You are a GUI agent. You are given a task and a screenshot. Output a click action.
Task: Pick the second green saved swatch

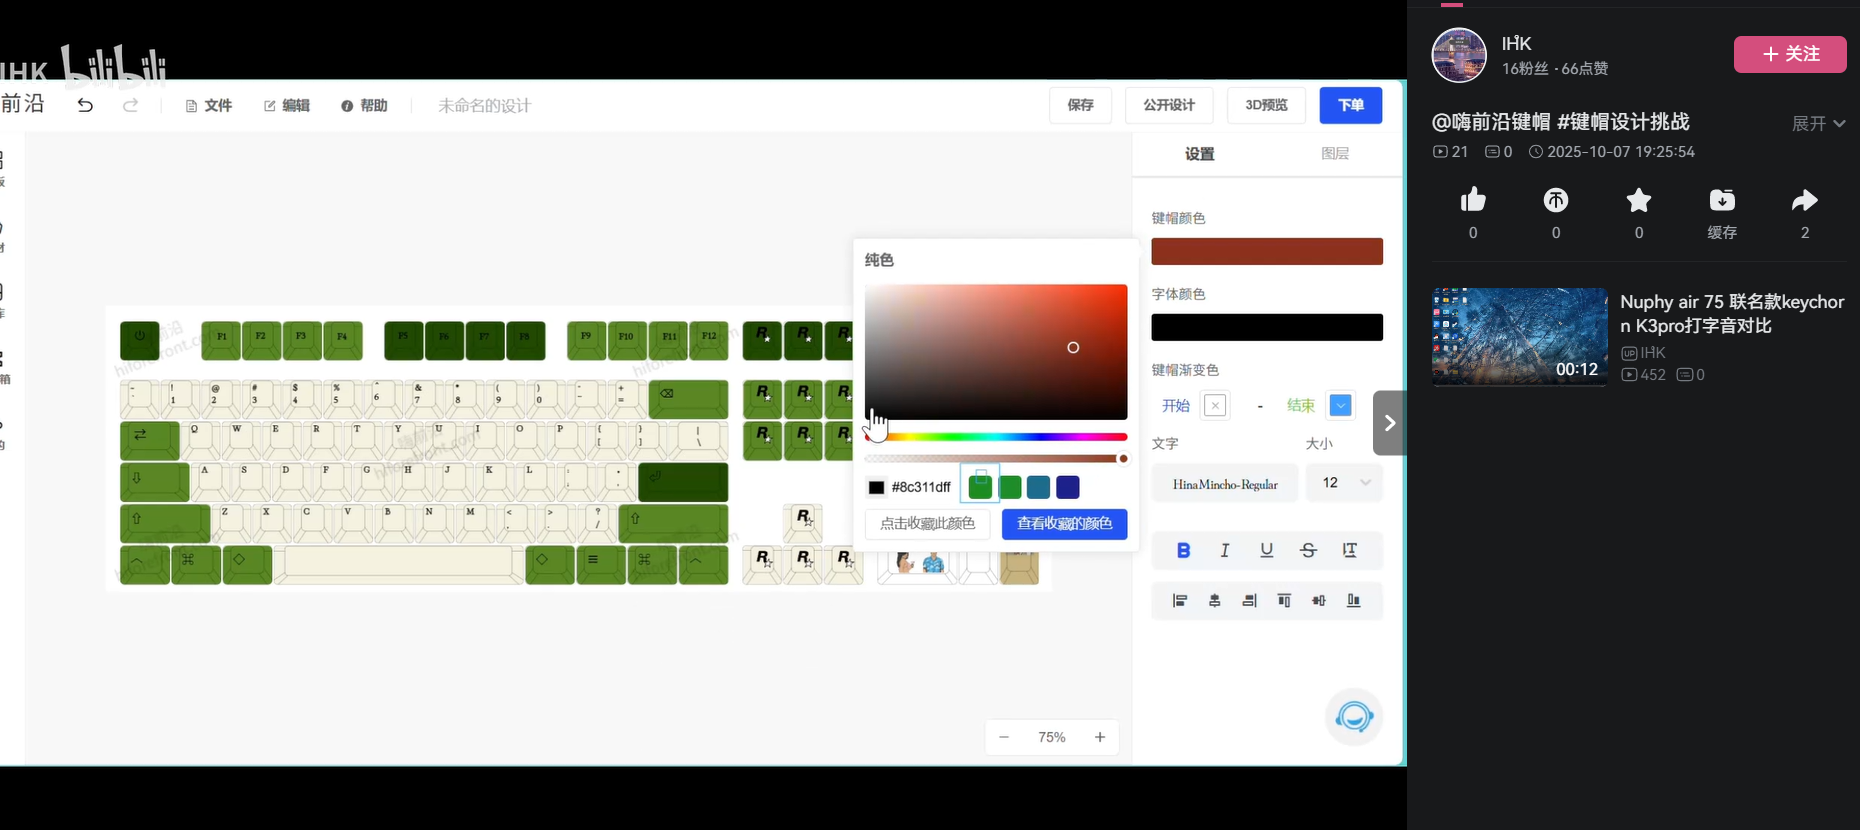click(1010, 487)
